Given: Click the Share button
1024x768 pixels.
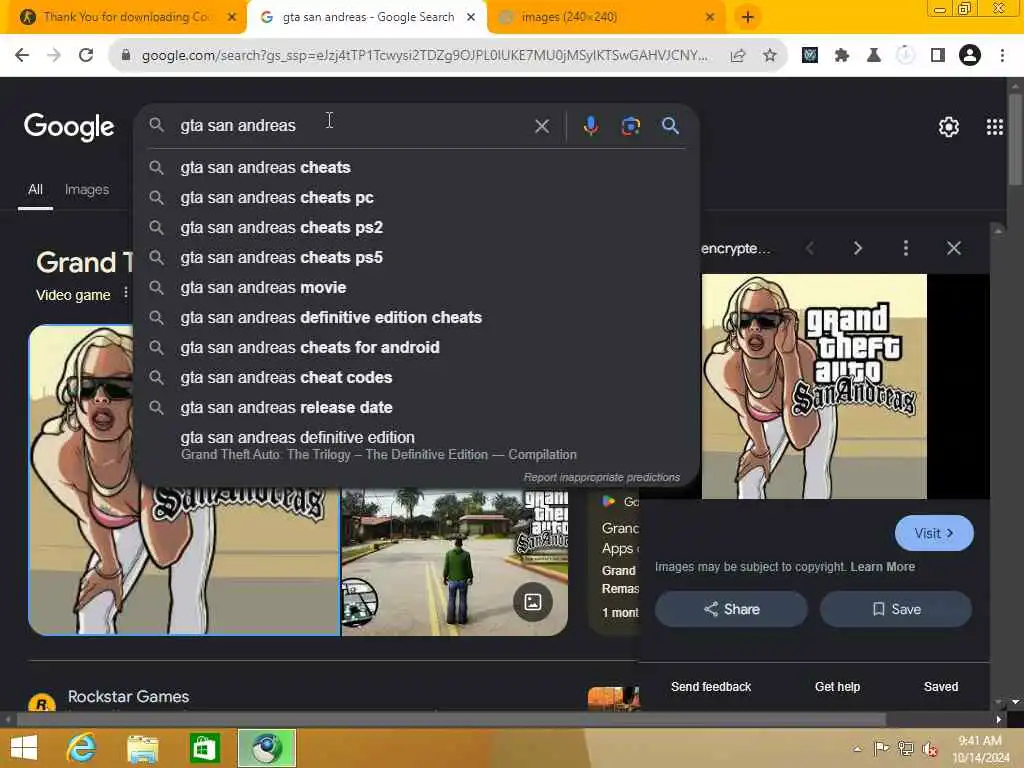Looking at the screenshot, I should [731, 609].
